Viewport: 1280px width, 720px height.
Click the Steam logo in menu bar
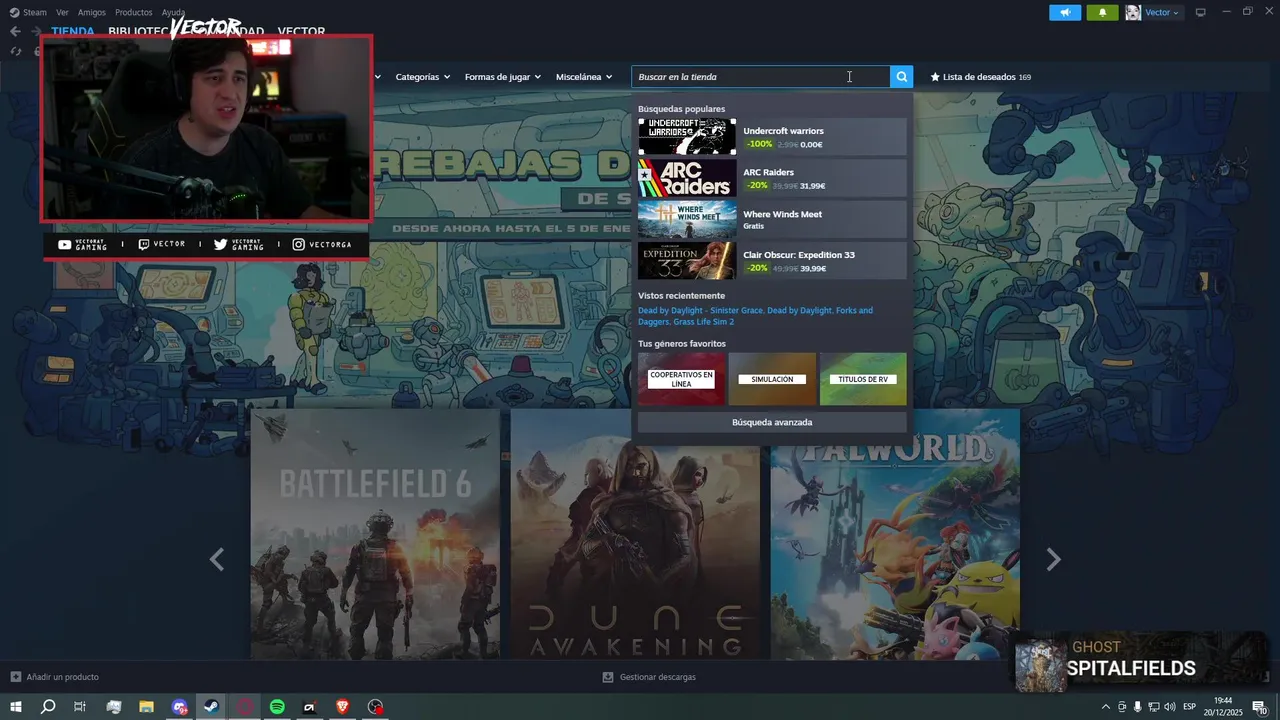(x=14, y=12)
